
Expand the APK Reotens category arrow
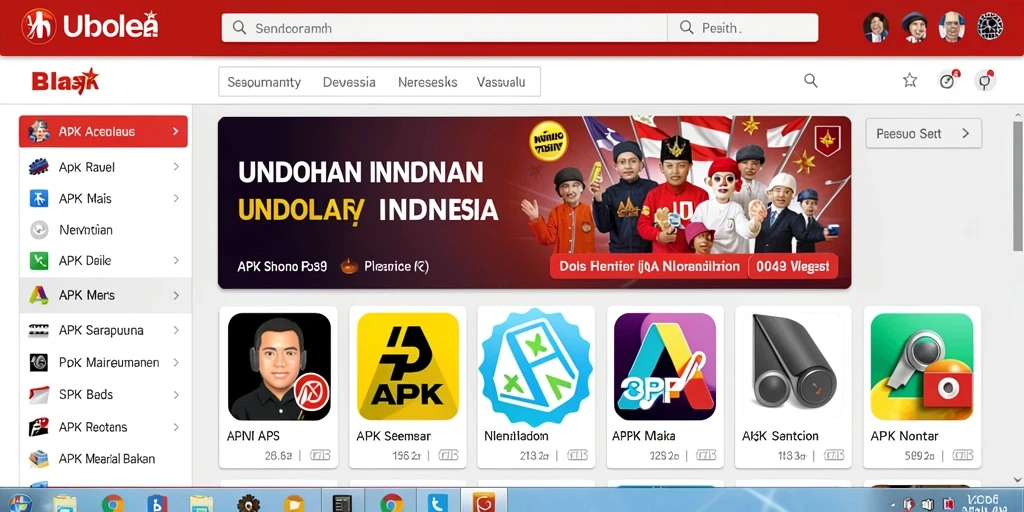pyautogui.click(x=176, y=427)
